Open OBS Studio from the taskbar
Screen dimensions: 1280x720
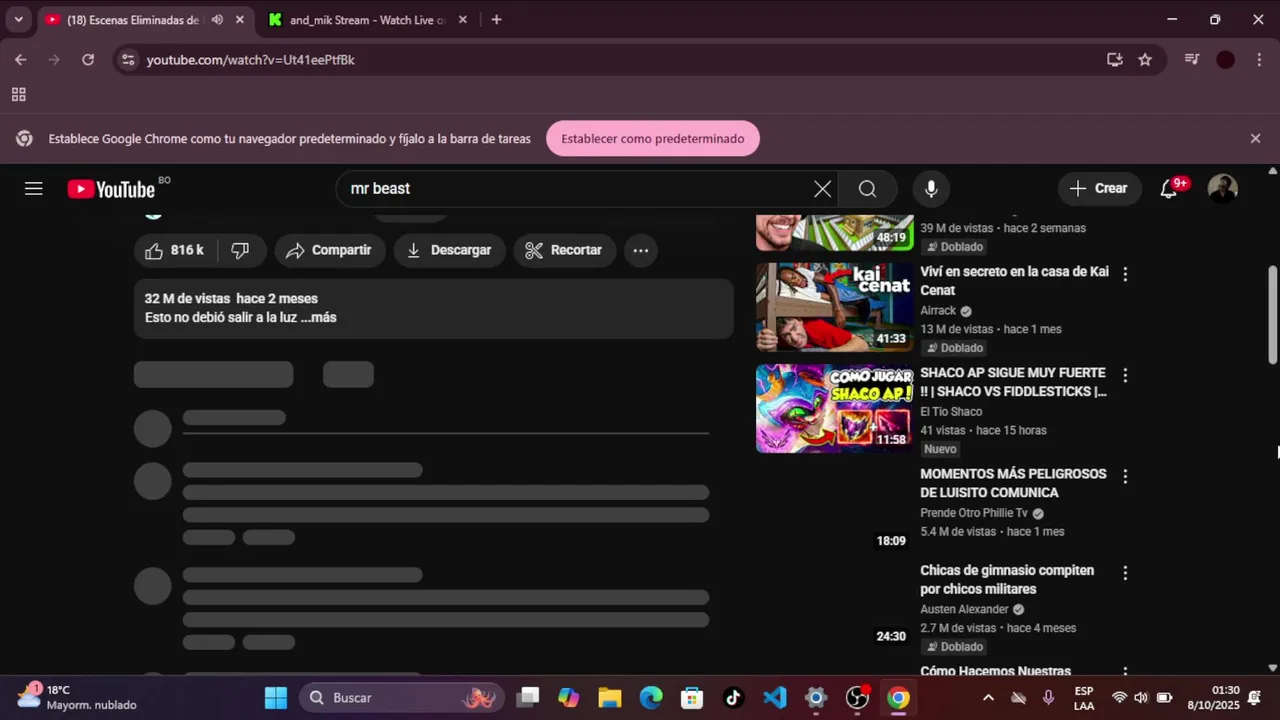[857, 698]
